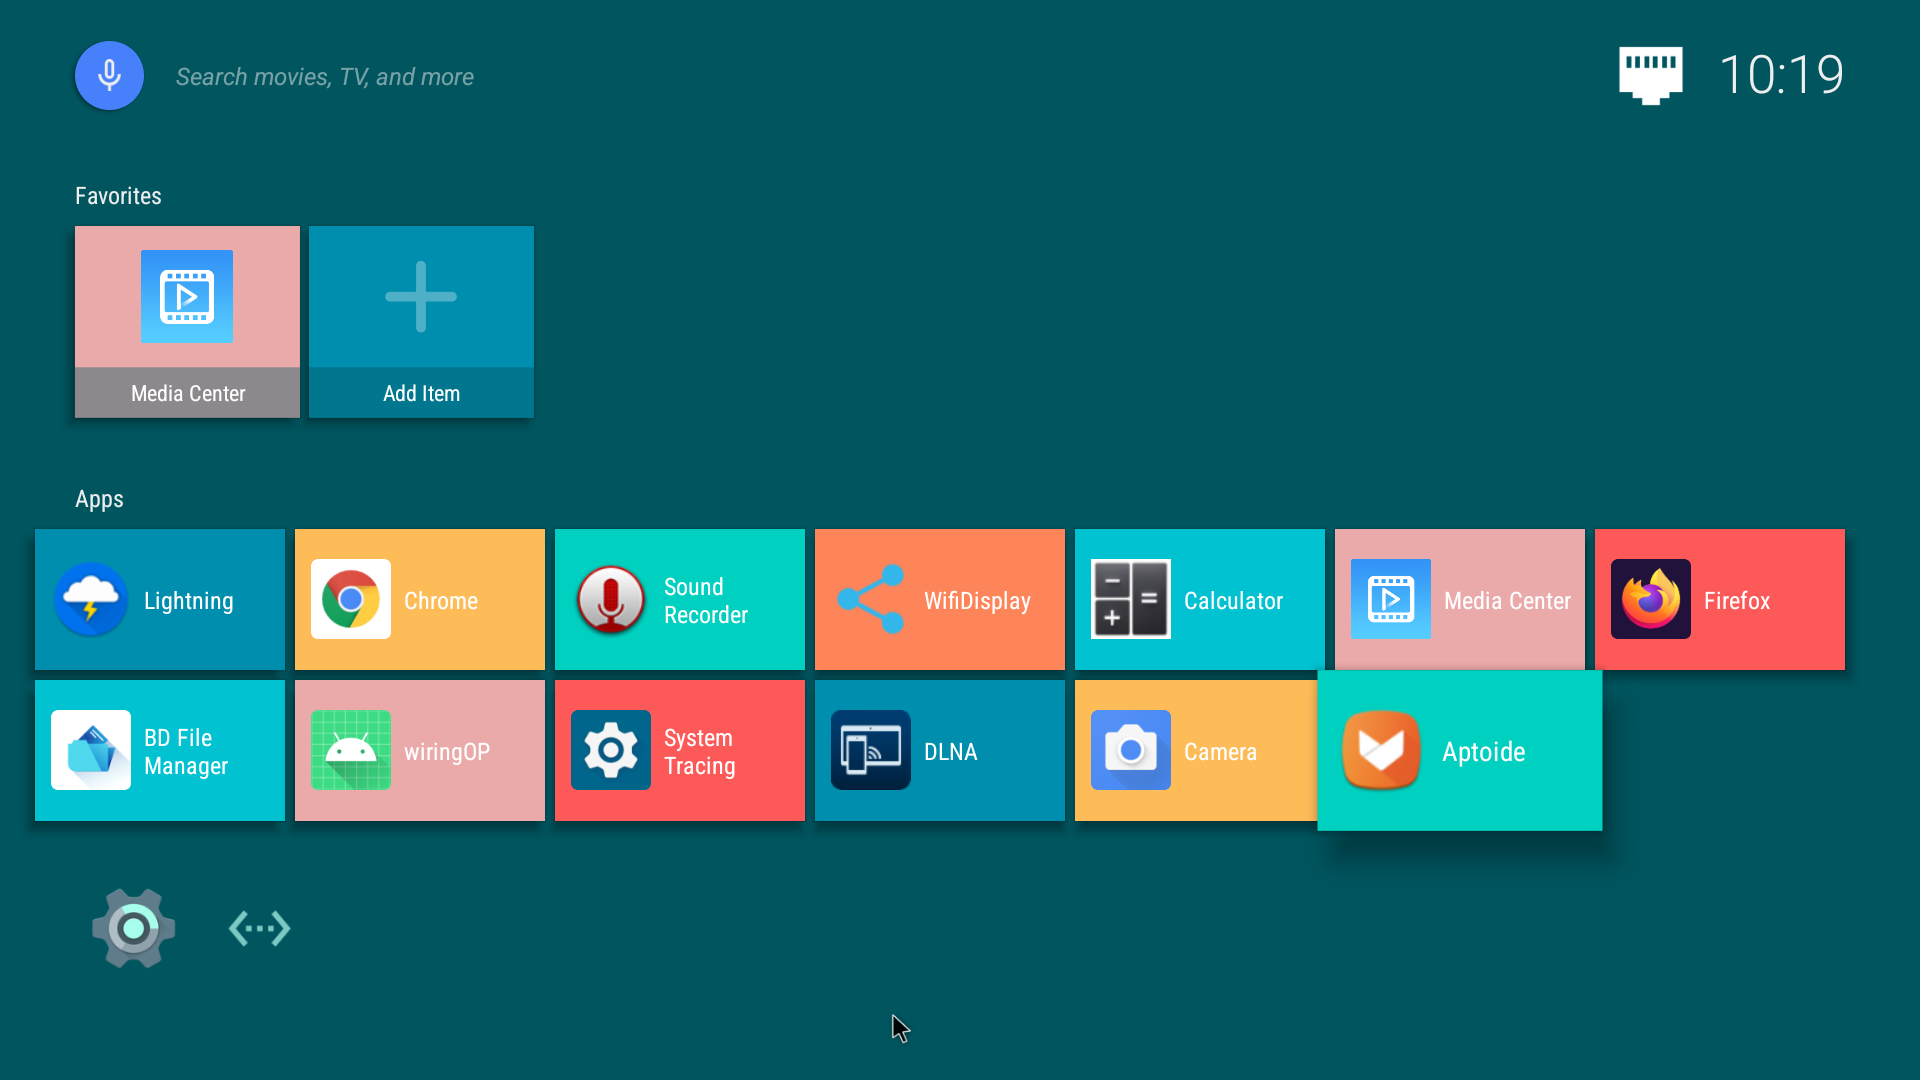Launch Sound Recorder
This screenshot has height=1080, width=1920.
[x=680, y=600]
